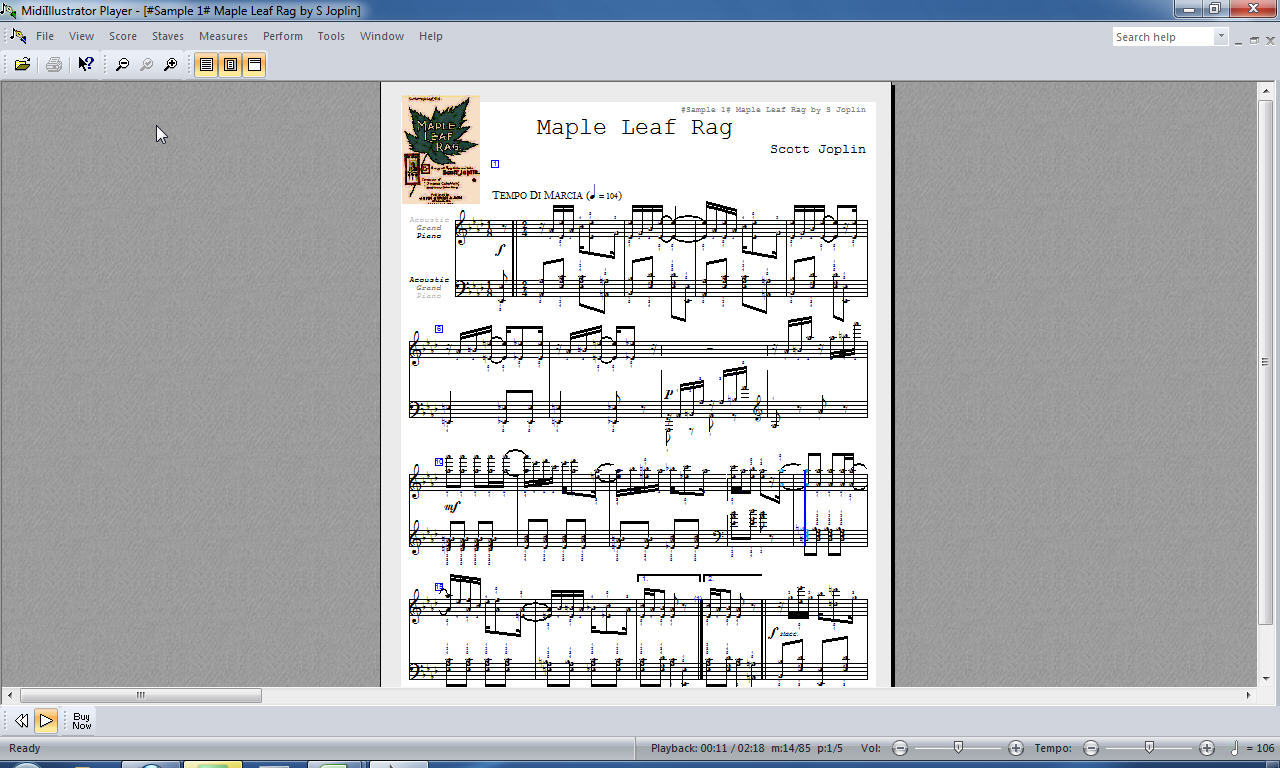Restore down the inner document window
This screenshot has width=1280, height=768.
pos(1254,40)
